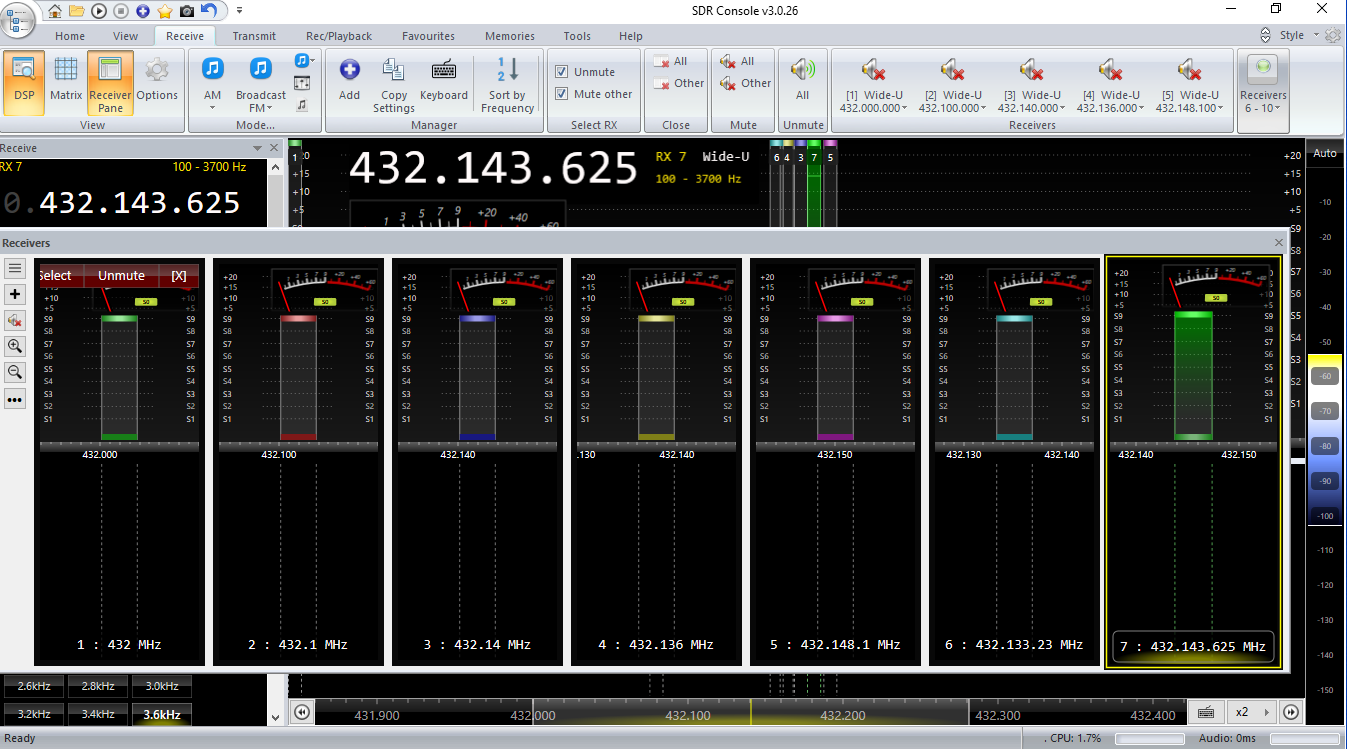Toggle the Mute other checkbox

562,94
